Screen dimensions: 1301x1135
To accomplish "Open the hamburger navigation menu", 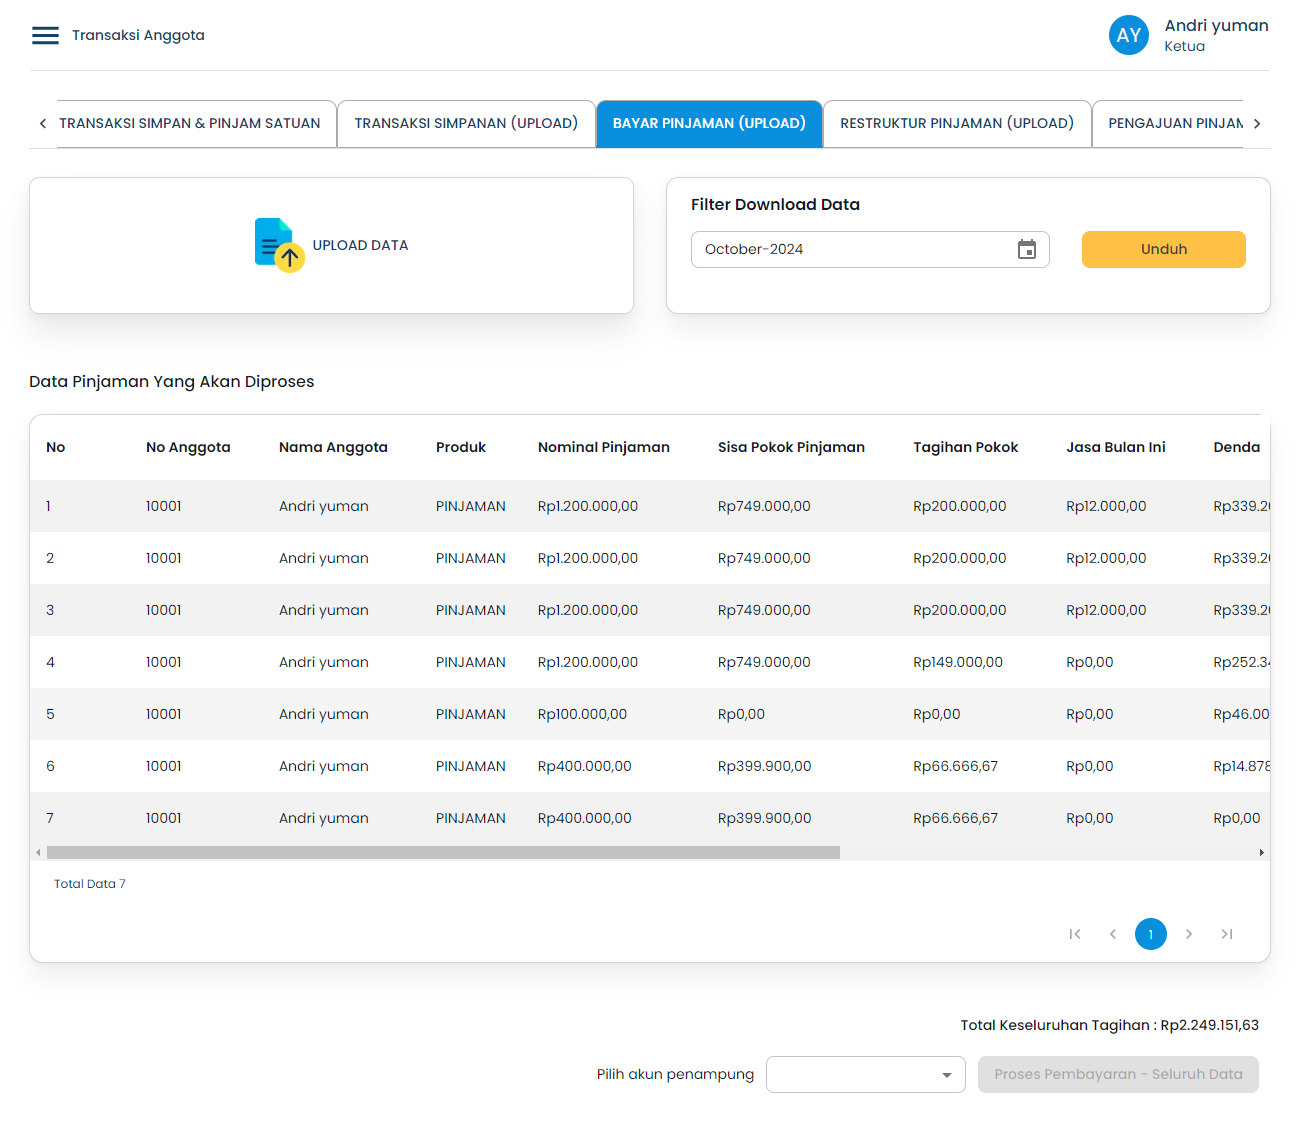I will coord(45,36).
